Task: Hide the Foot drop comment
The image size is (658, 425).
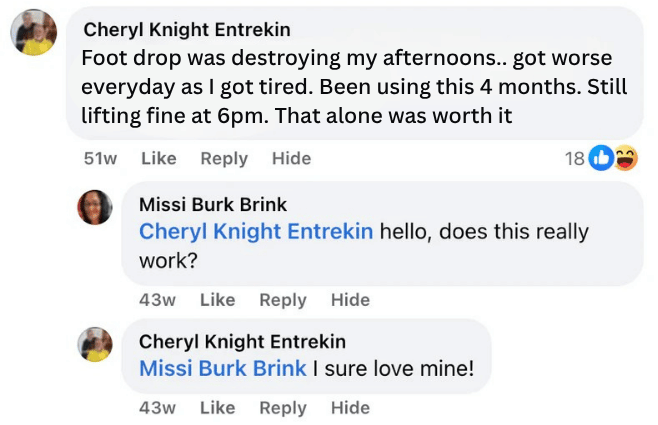Action: (x=291, y=158)
